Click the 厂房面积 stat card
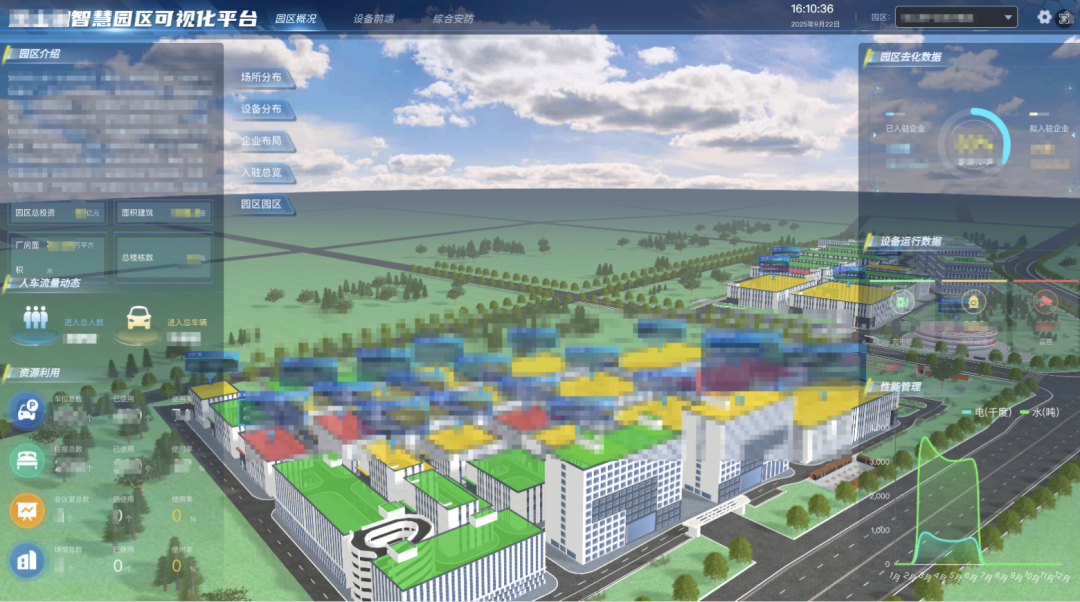 click(x=57, y=258)
